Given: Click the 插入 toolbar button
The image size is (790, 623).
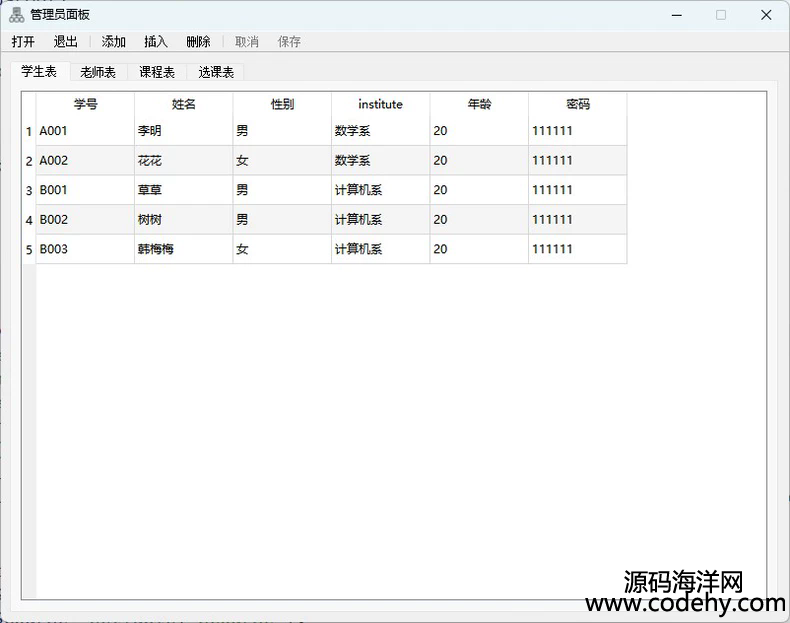Looking at the screenshot, I should (x=156, y=42).
